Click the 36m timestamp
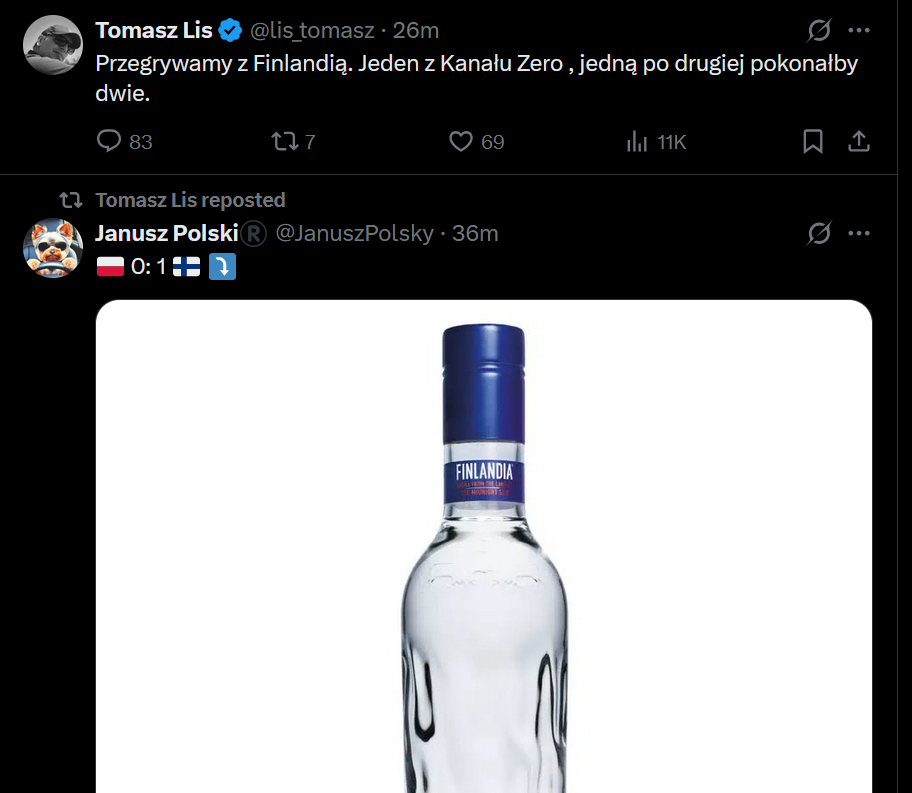The height and width of the screenshot is (793, 912). [475, 234]
